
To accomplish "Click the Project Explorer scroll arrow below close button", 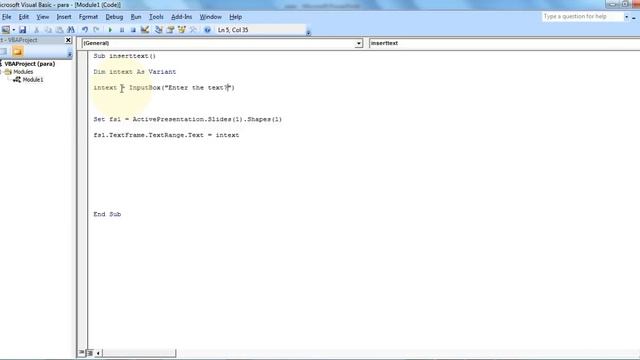I will click(x=69, y=54).
